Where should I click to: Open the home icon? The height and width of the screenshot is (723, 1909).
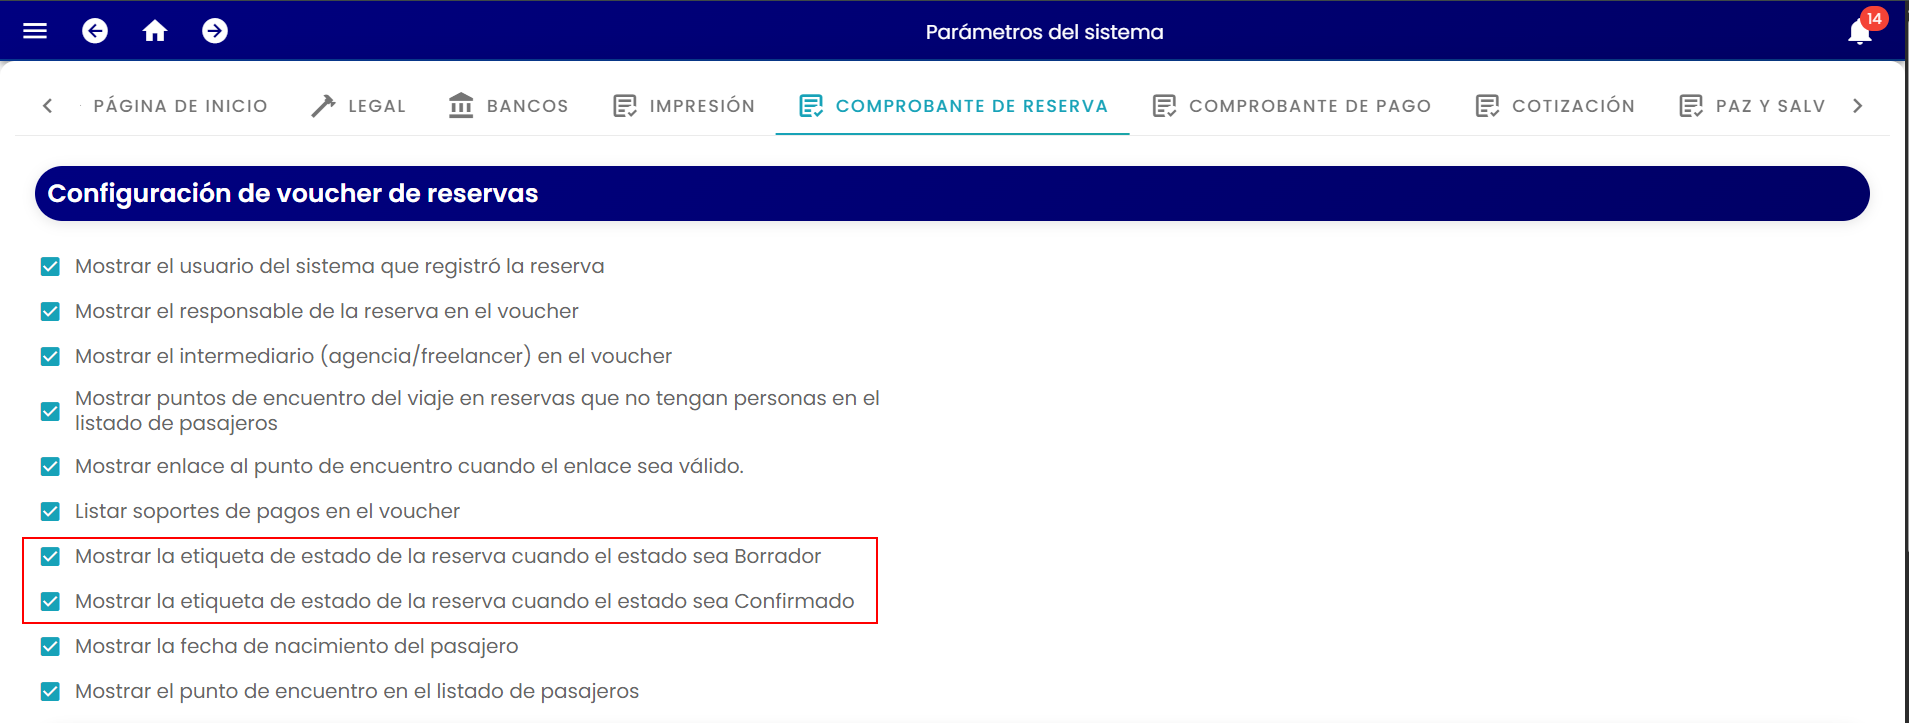tap(155, 31)
